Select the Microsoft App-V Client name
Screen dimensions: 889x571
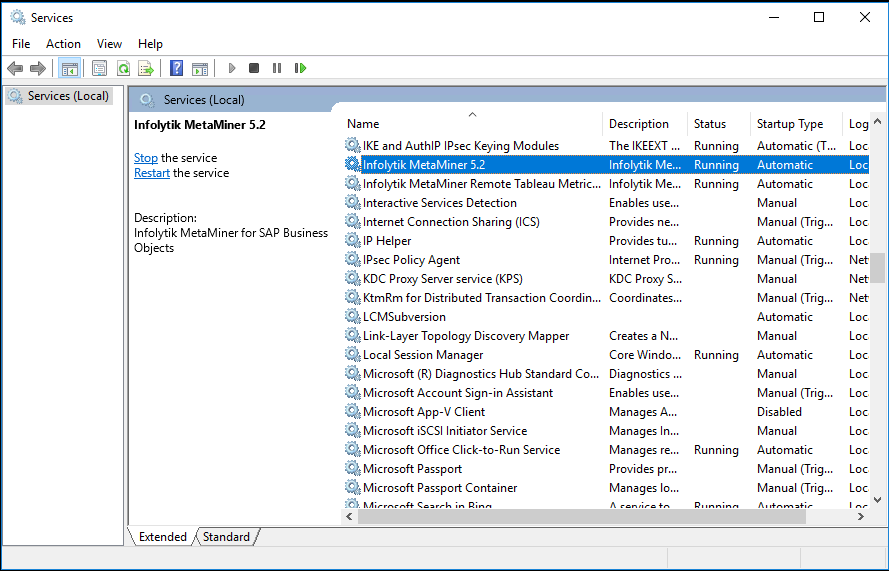coord(424,412)
